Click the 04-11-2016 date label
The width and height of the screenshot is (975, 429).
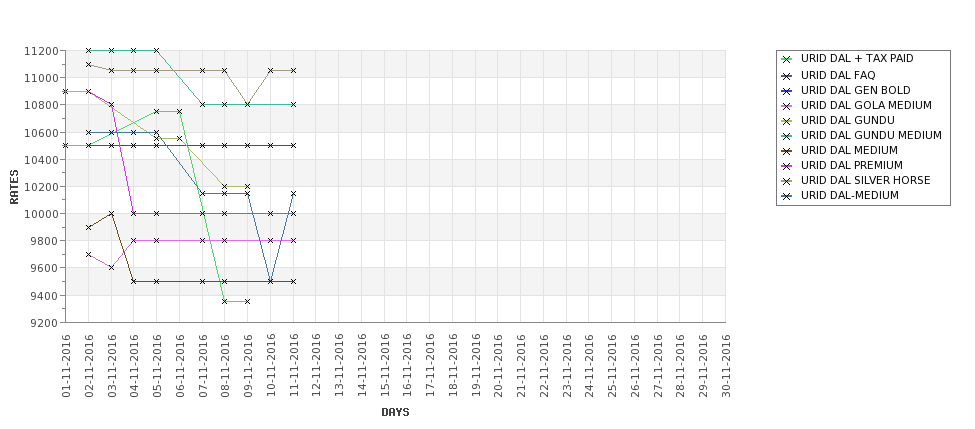tap(134, 366)
